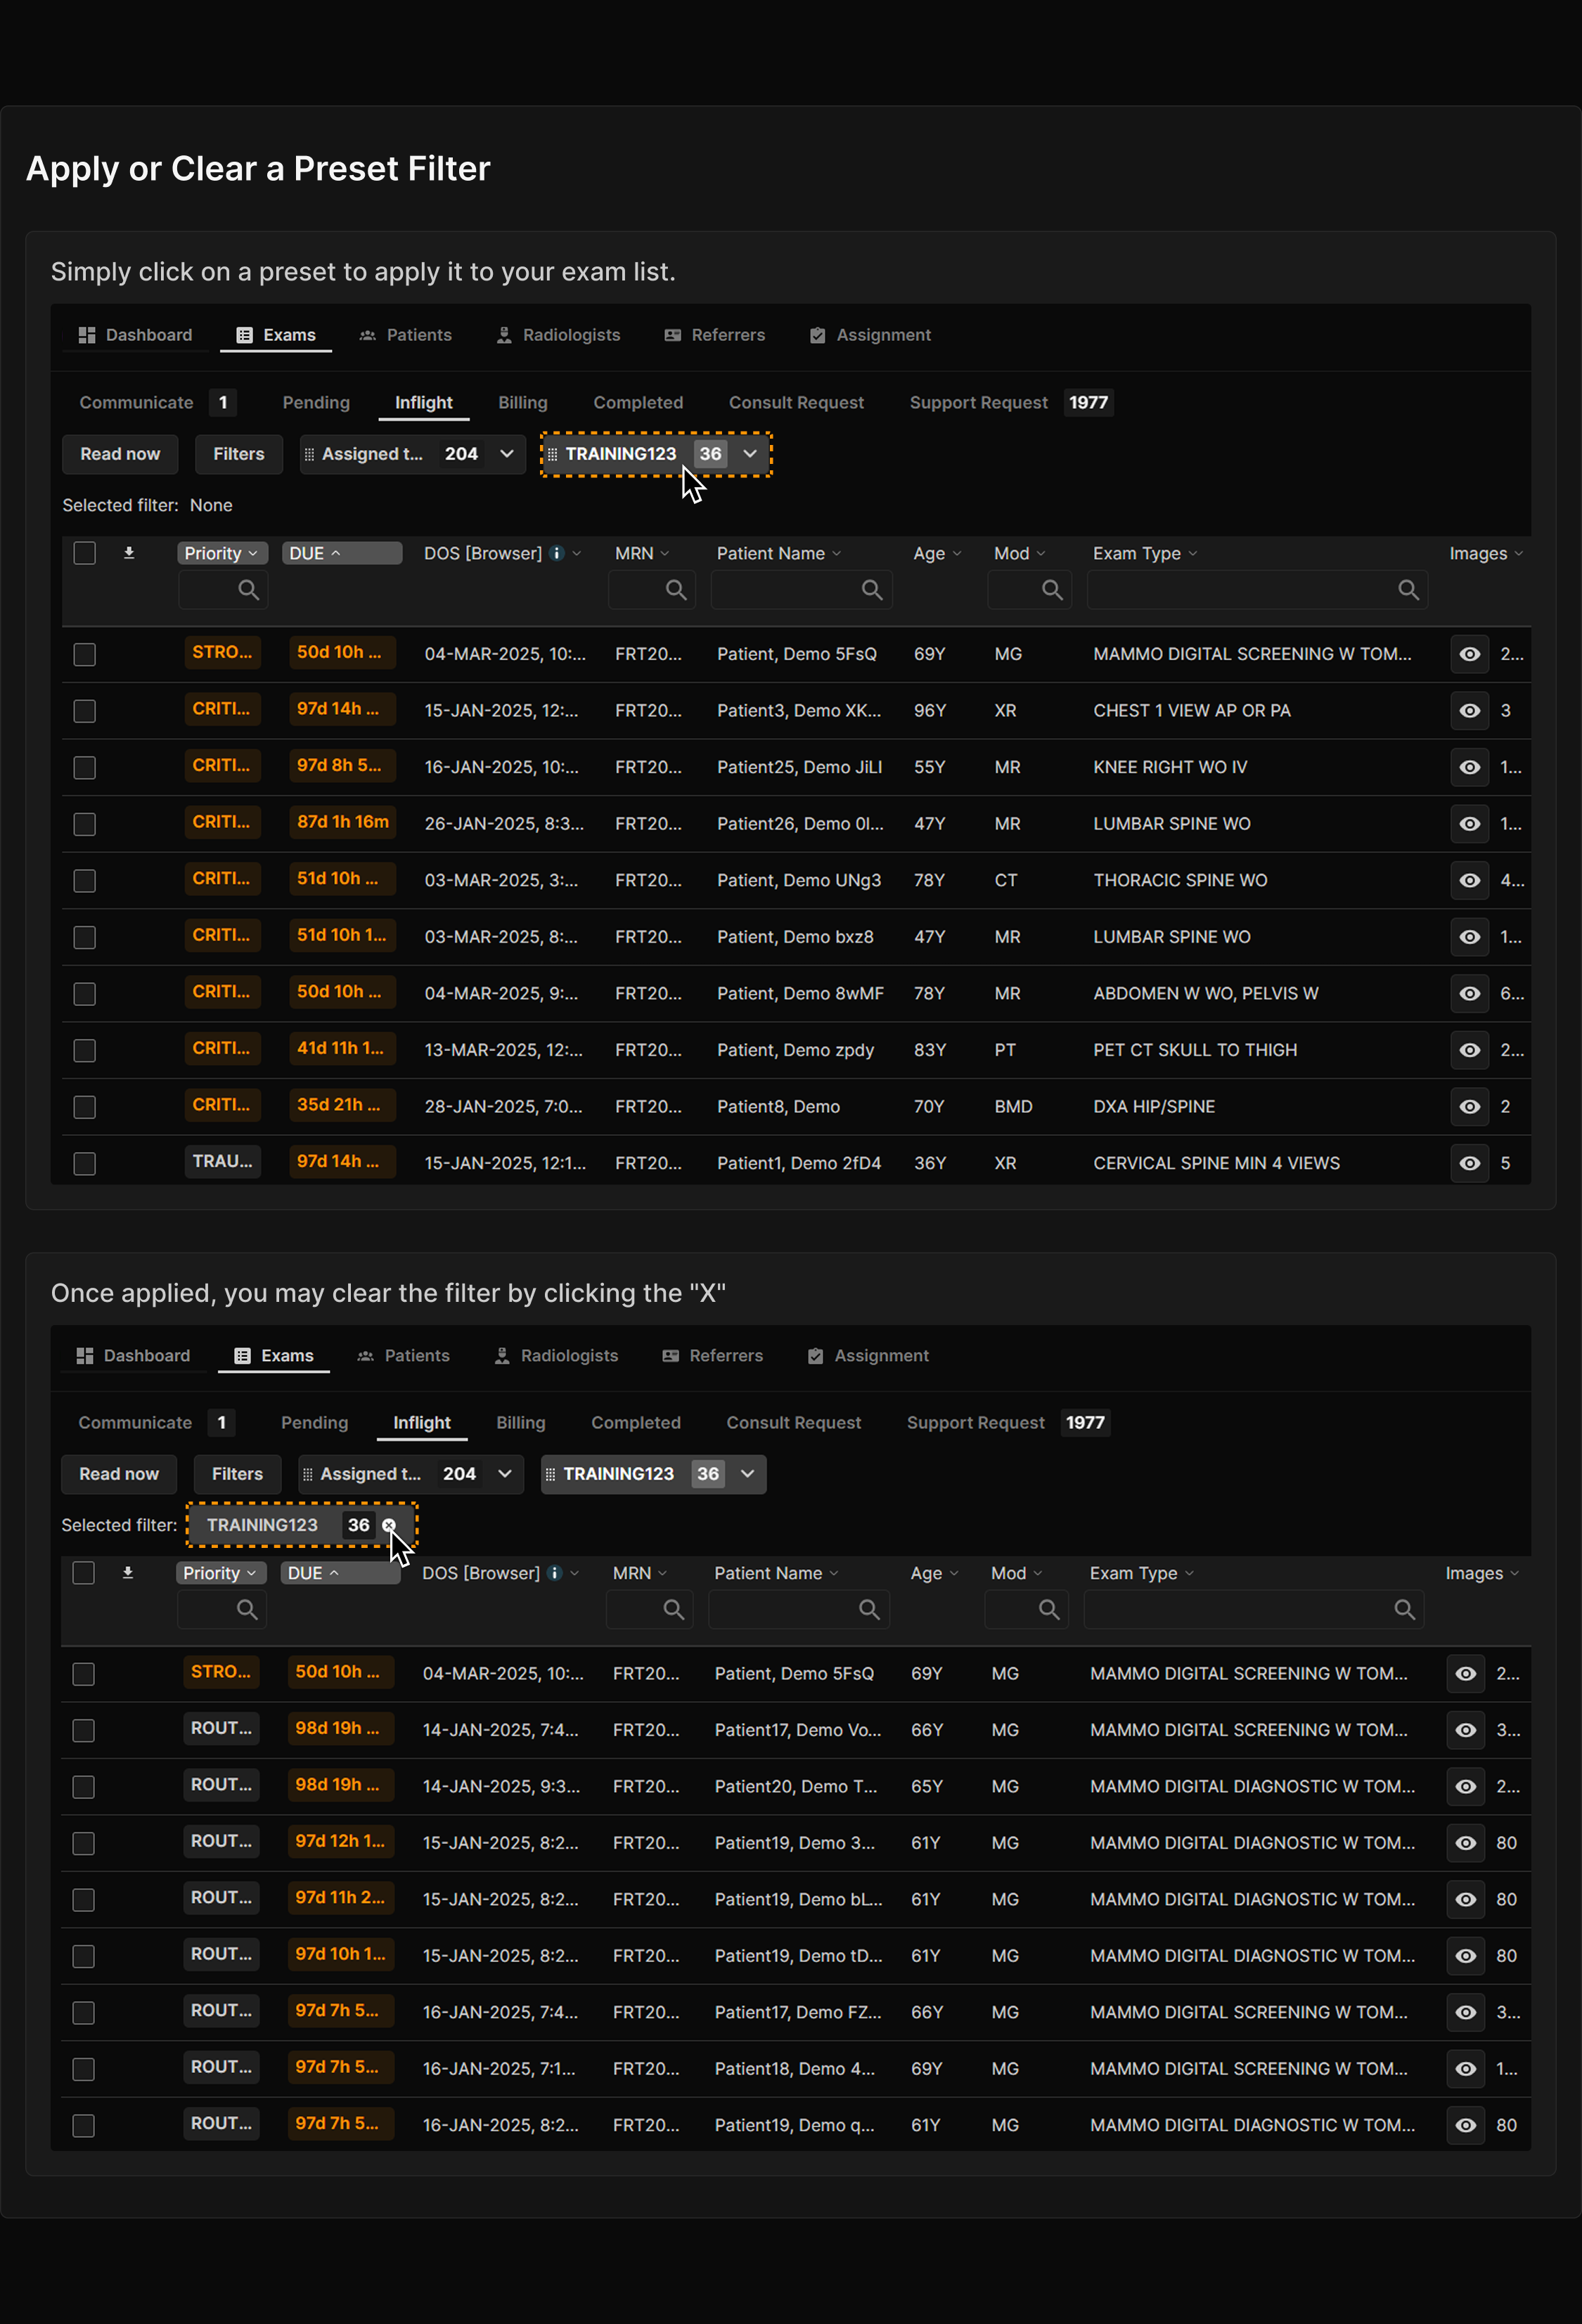
Task: View images for the DXA HIP/SPINE exam
Action: coord(1469,1107)
